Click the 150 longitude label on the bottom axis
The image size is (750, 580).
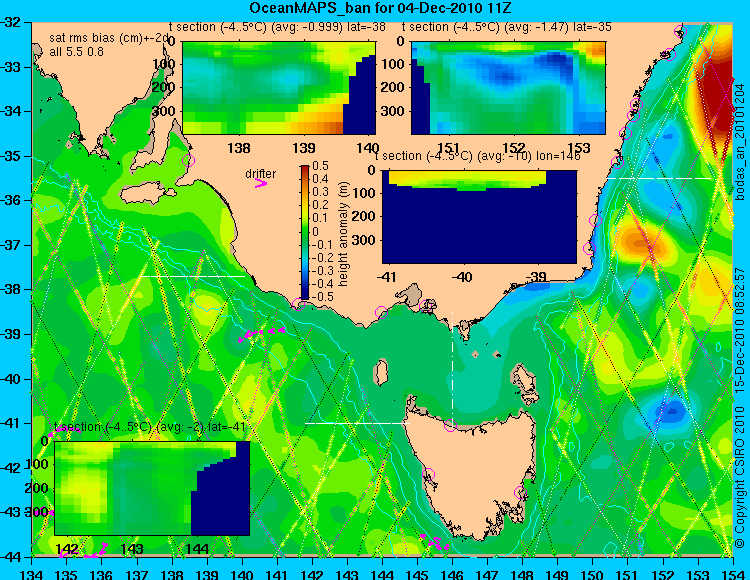593,574
